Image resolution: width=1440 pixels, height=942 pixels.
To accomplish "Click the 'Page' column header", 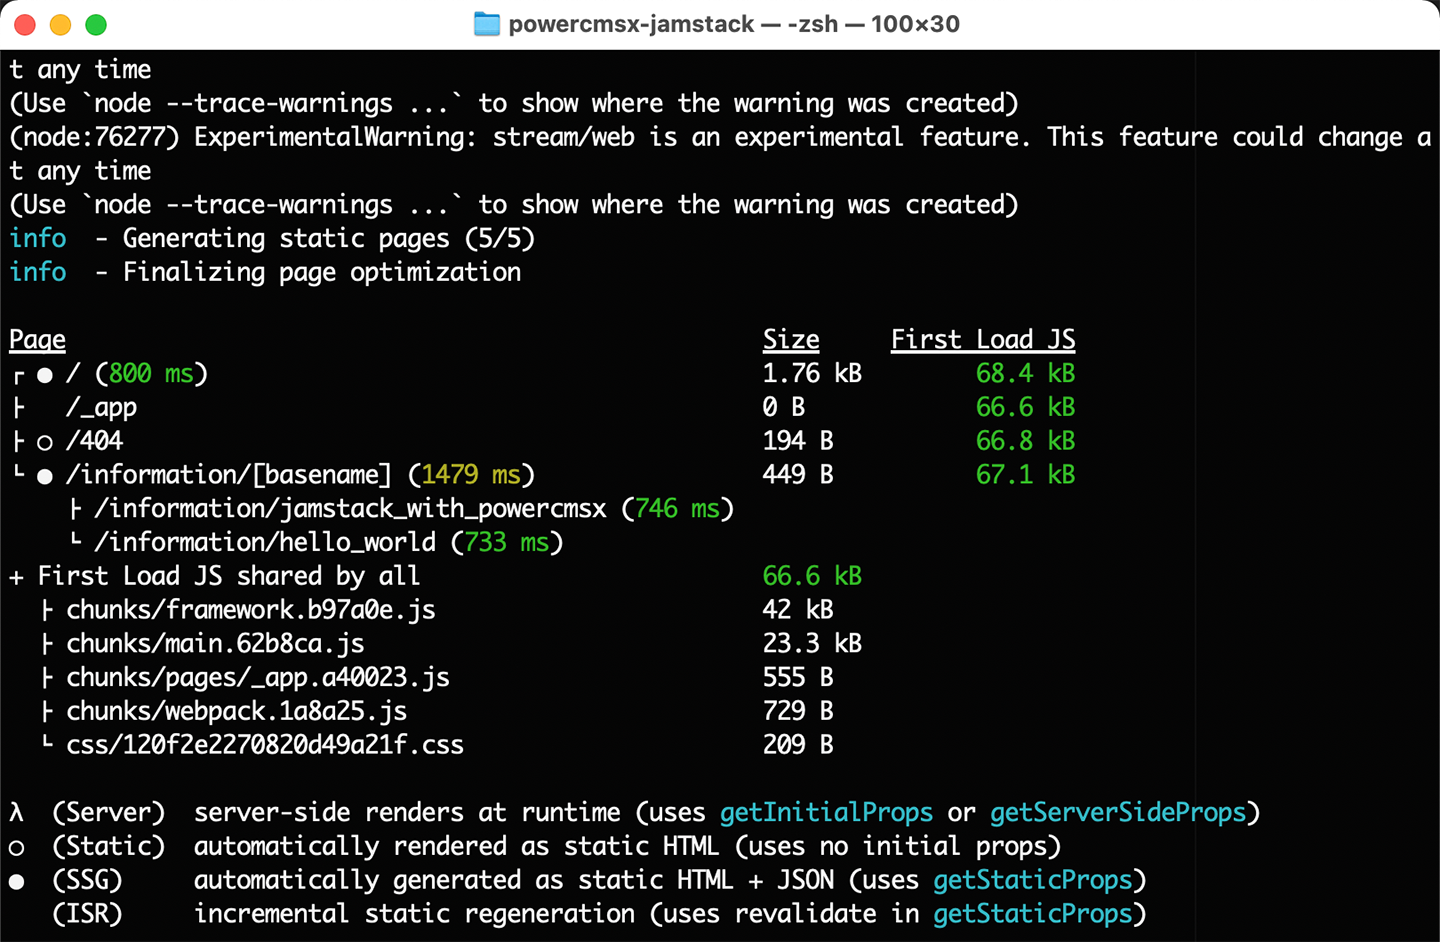I will click(x=38, y=340).
